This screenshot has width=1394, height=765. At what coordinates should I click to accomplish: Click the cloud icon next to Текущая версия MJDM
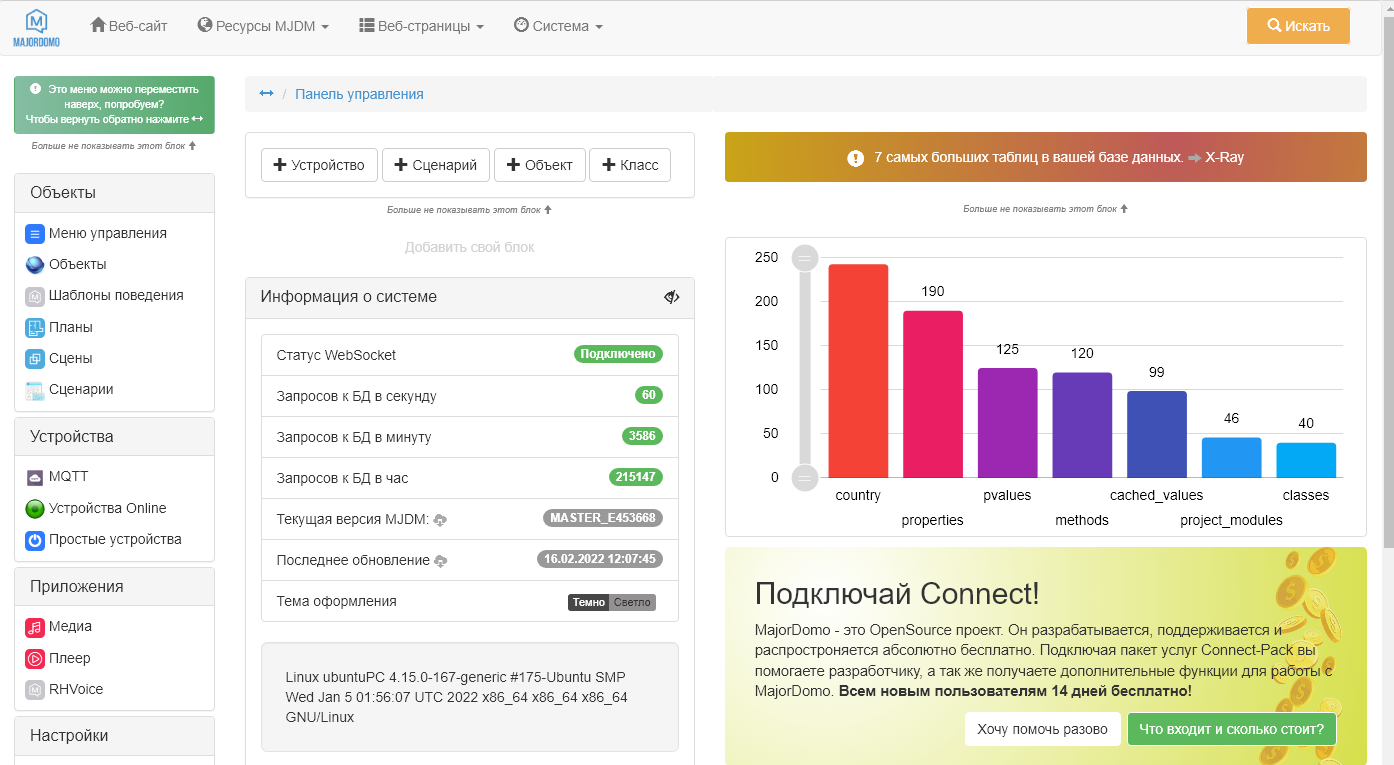tap(440, 520)
